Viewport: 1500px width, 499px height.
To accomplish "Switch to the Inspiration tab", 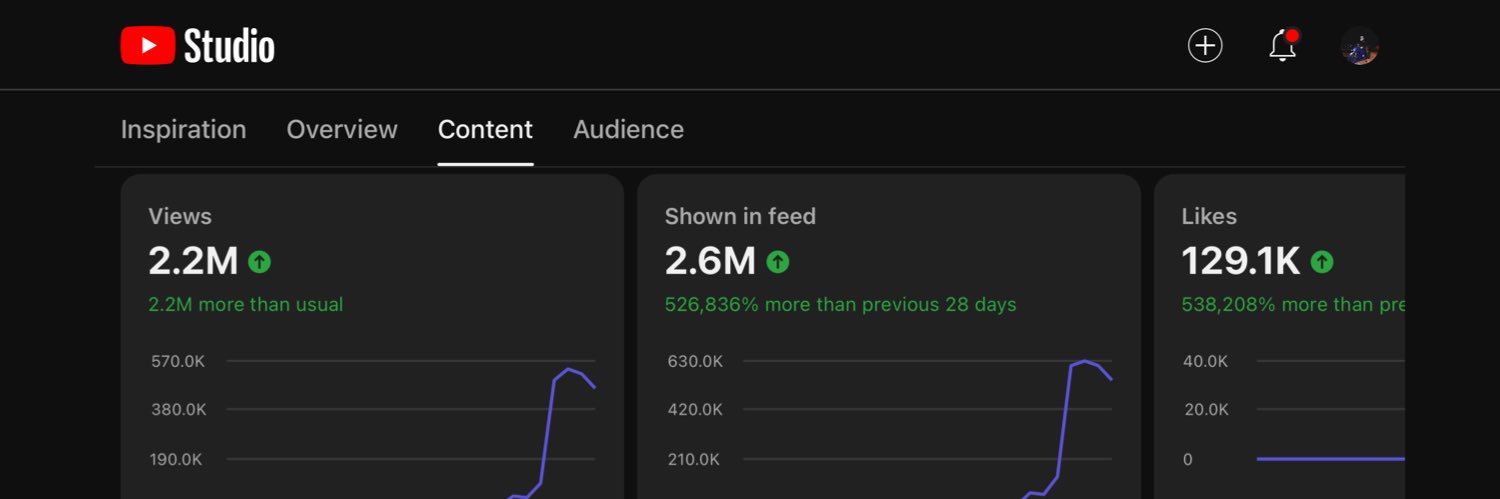I will point(183,130).
